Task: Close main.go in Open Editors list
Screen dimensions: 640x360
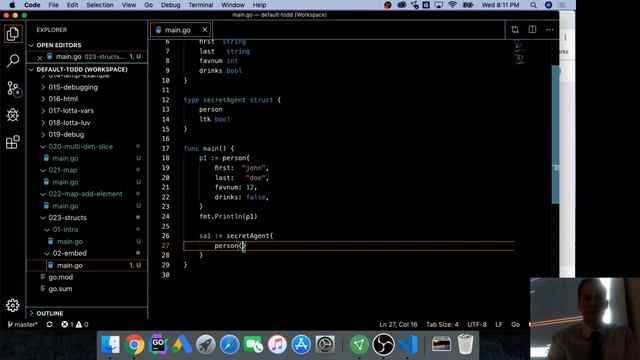Action: 40,58
